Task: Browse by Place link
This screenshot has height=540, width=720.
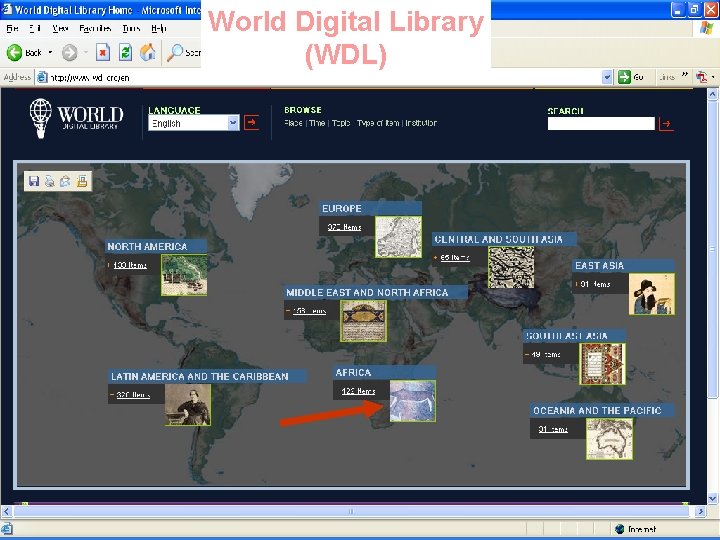Action: point(293,123)
